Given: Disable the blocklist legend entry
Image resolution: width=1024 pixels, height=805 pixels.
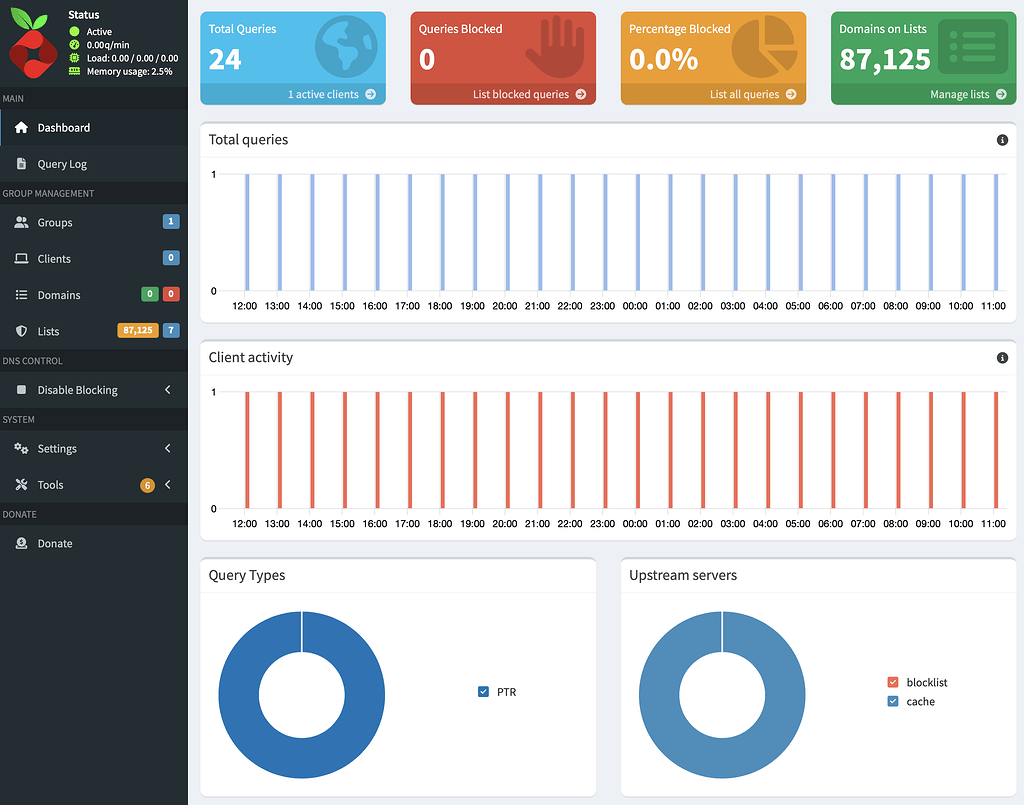Looking at the screenshot, I should click(x=895, y=682).
